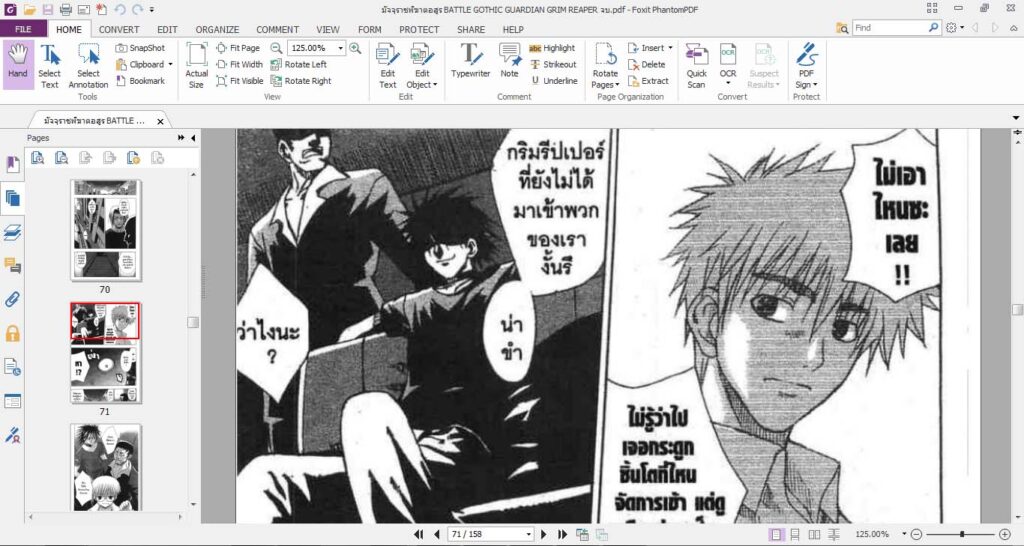Enable continuous facing view mode

834,534
